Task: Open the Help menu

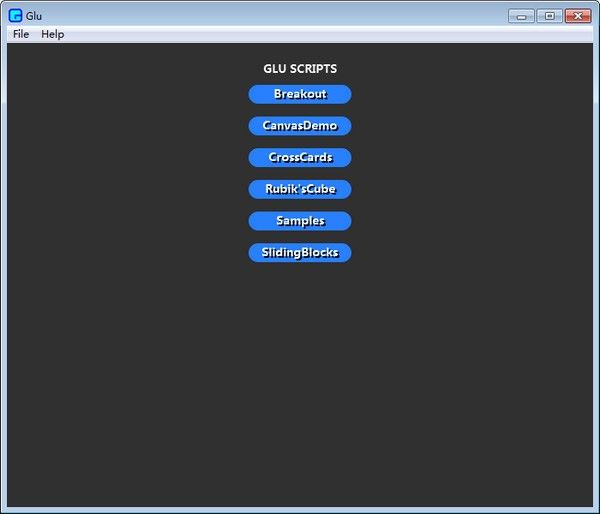Action: 52,34
